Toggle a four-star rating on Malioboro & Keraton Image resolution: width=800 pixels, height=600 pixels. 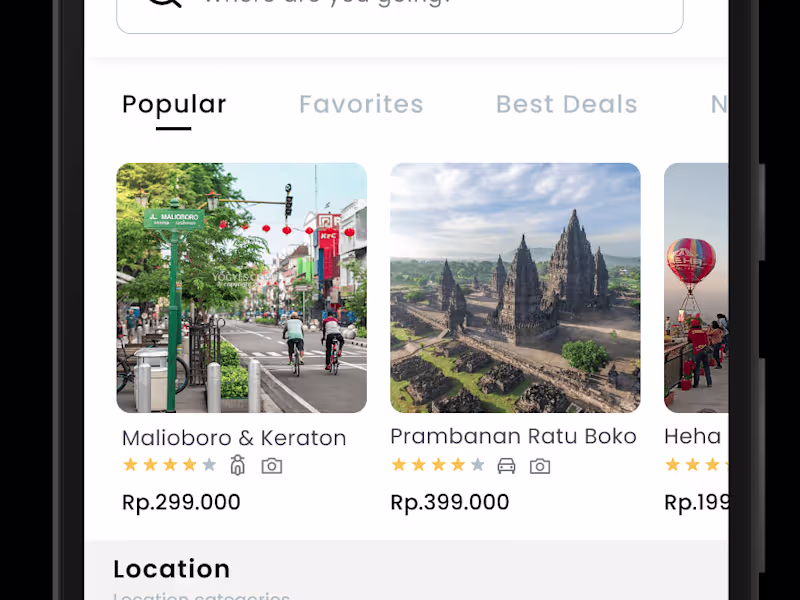(189, 464)
